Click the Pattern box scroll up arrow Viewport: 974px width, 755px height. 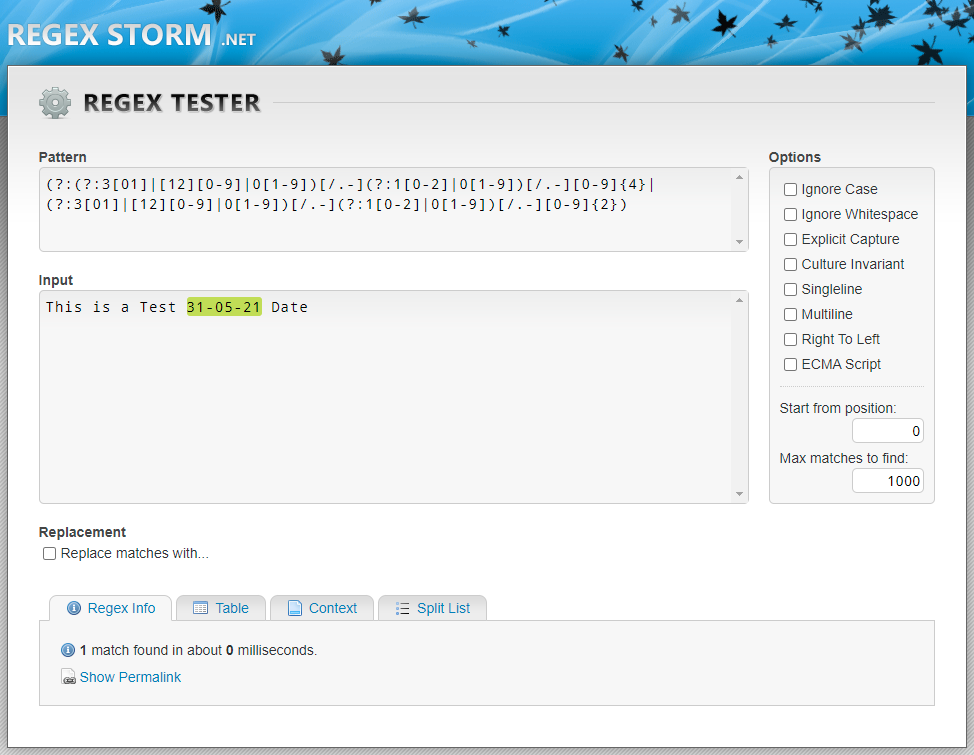(739, 177)
